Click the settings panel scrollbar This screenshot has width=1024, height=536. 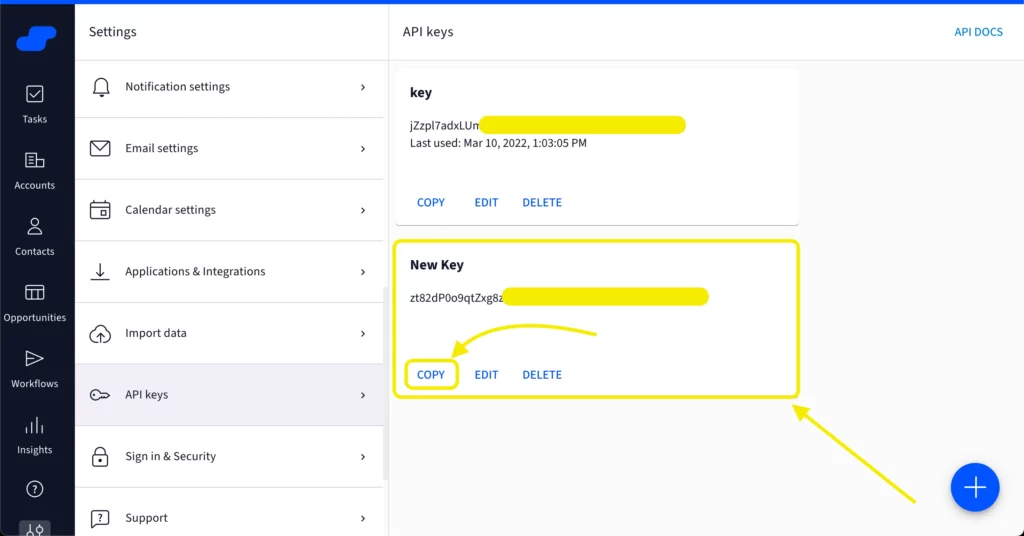(x=386, y=380)
